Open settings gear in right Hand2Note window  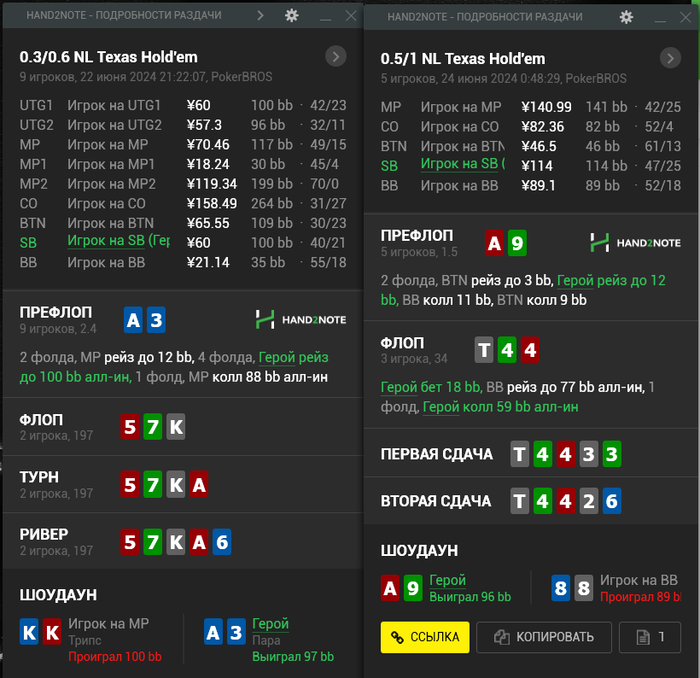(626, 17)
